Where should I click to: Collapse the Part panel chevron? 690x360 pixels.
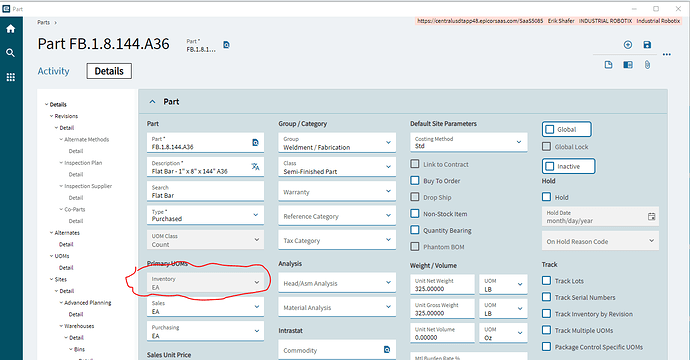(152, 102)
